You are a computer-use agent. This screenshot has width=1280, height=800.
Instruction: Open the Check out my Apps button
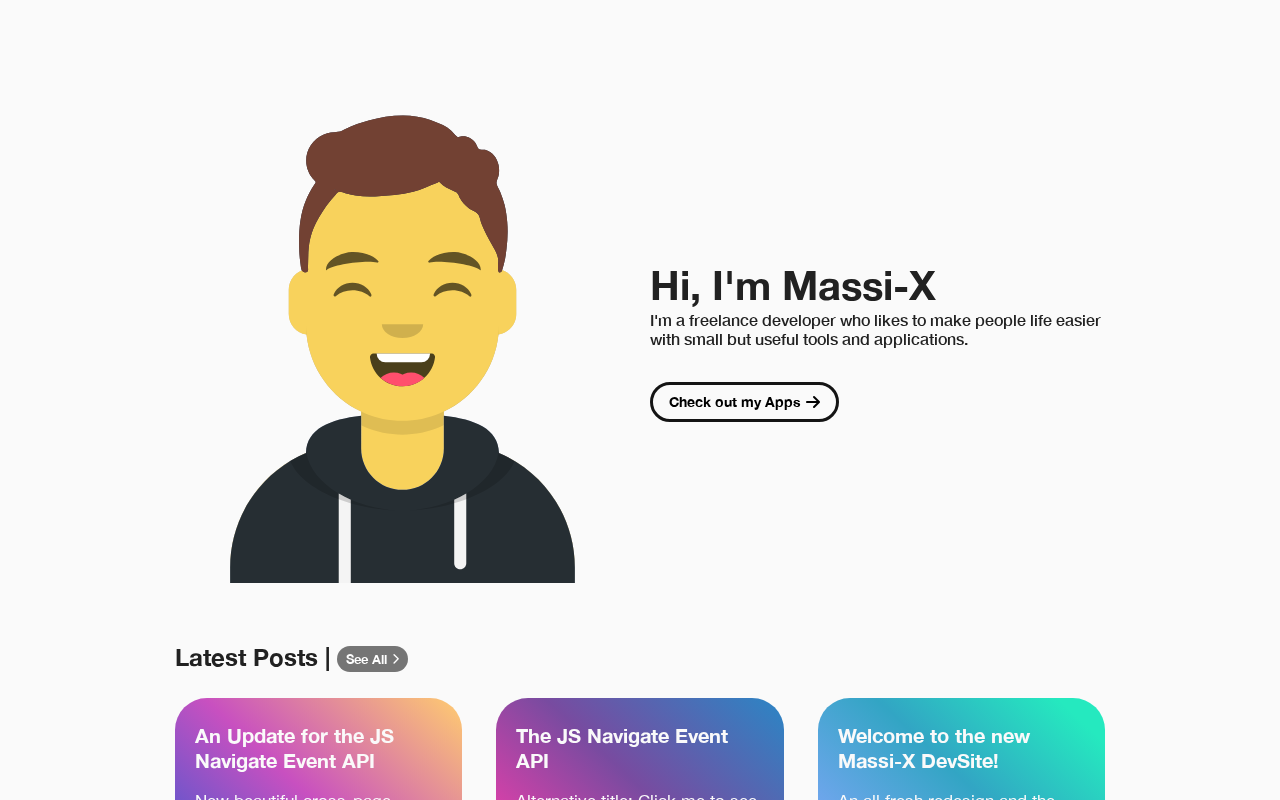pyautogui.click(x=744, y=402)
